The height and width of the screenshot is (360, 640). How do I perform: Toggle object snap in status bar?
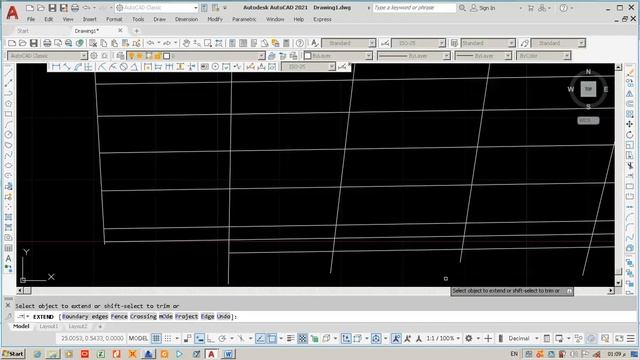(x=271, y=338)
